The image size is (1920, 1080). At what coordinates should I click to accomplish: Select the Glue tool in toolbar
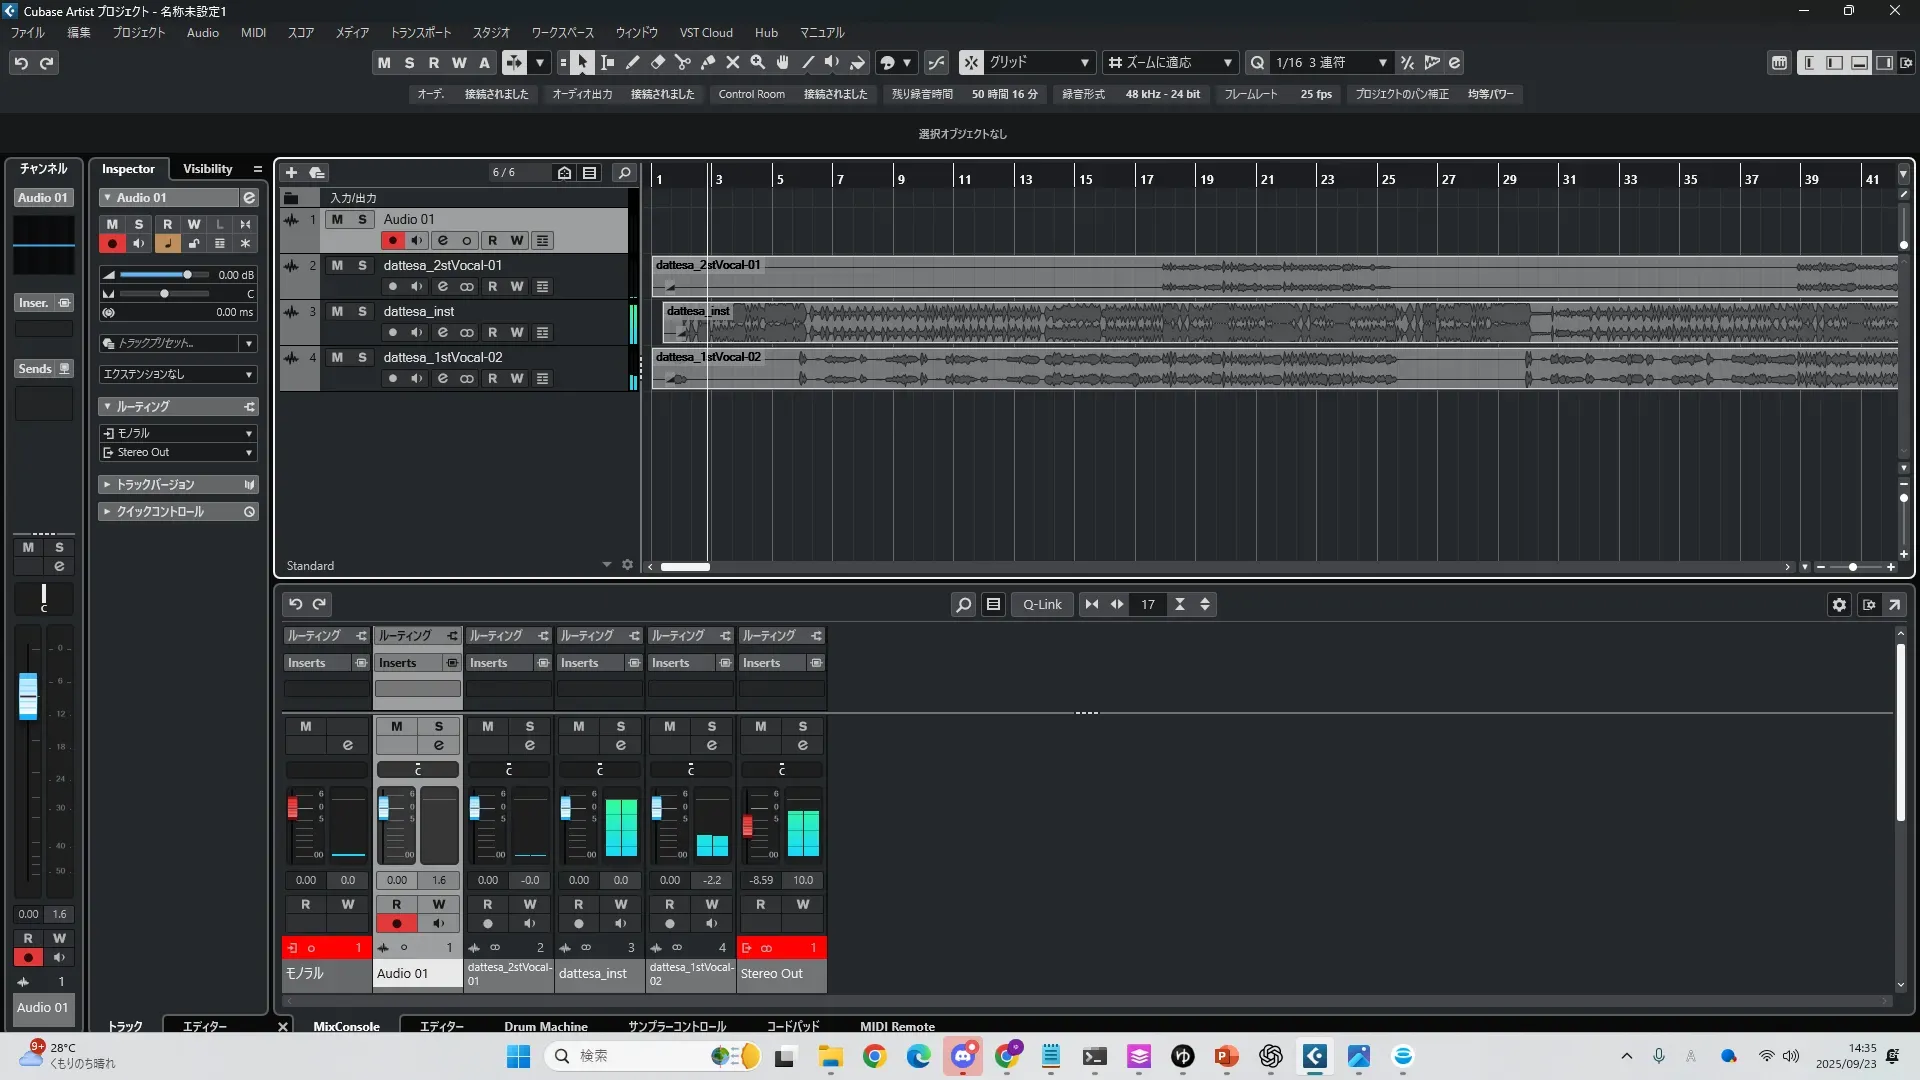(708, 63)
